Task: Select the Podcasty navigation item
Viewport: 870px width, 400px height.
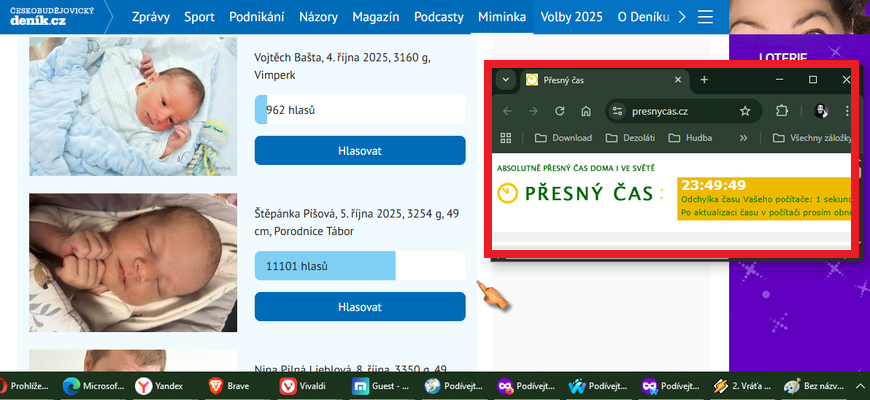Action: (x=439, y=17)
